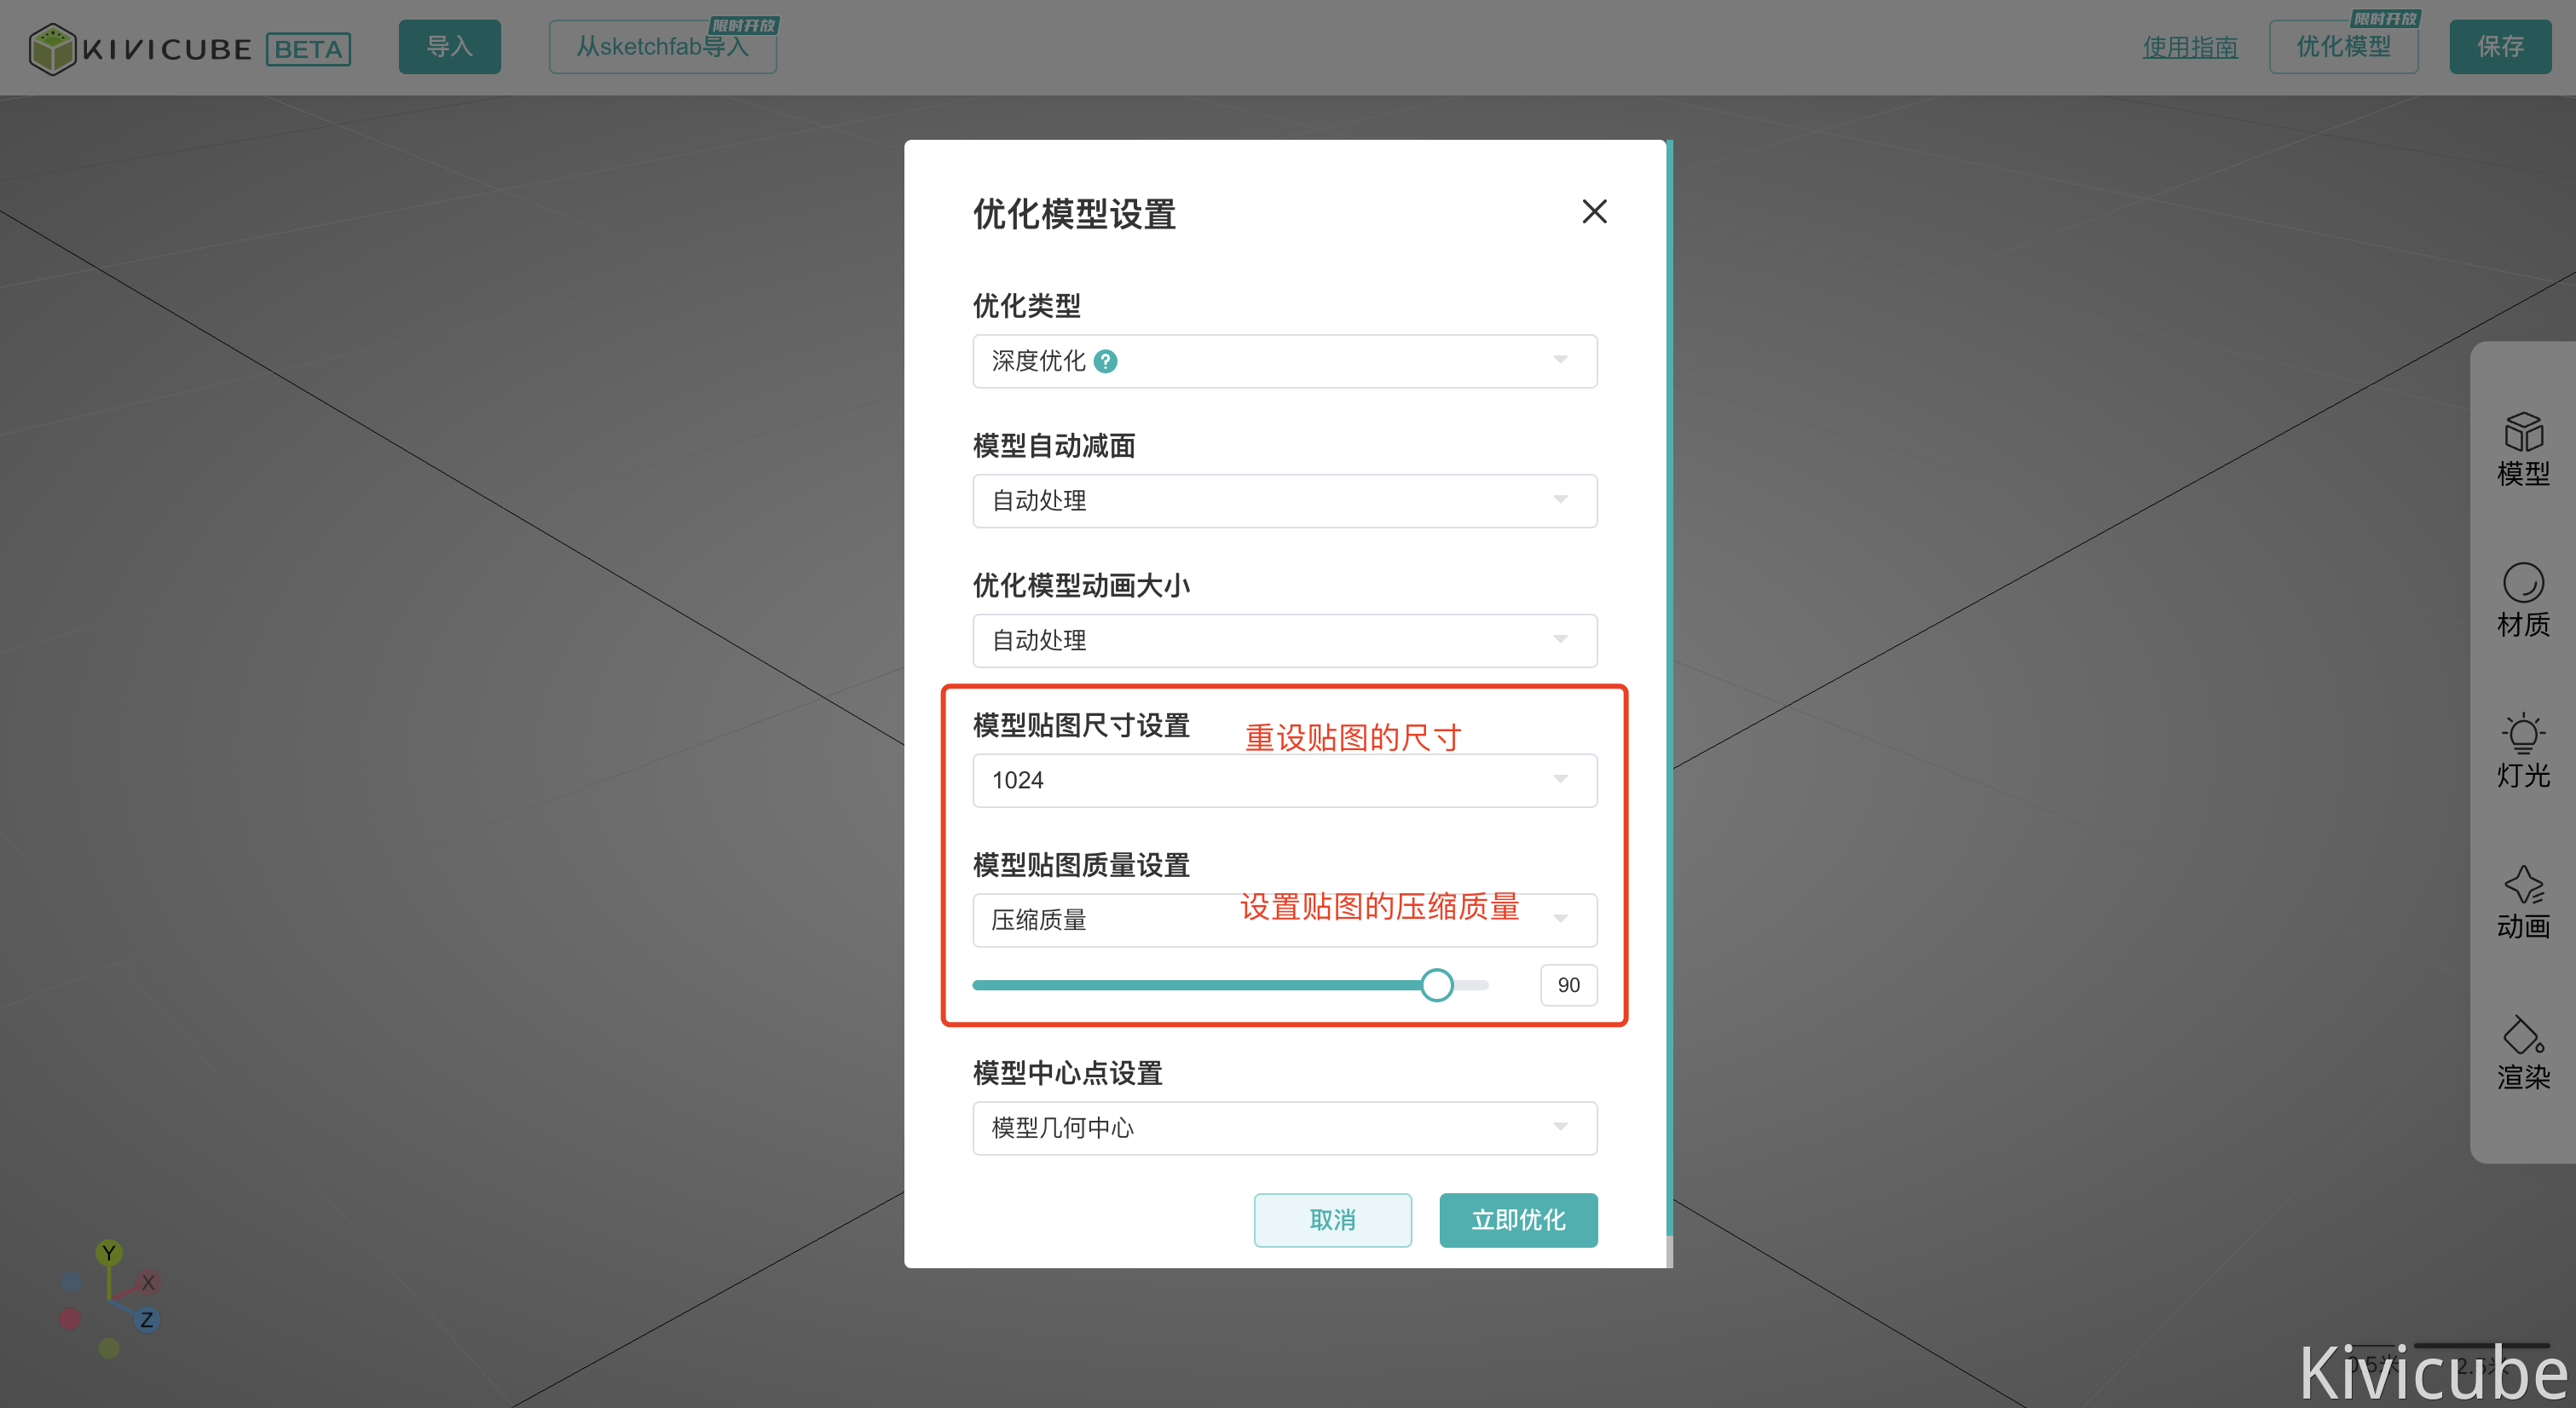Close the 优化模型设置 dialog with X

(1594, 211)
